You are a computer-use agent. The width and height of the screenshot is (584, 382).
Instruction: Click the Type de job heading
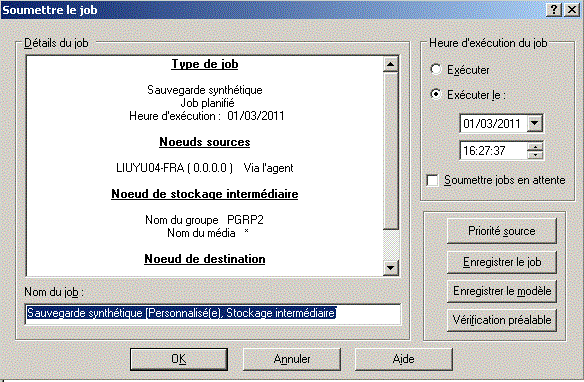tap(205, 64)
